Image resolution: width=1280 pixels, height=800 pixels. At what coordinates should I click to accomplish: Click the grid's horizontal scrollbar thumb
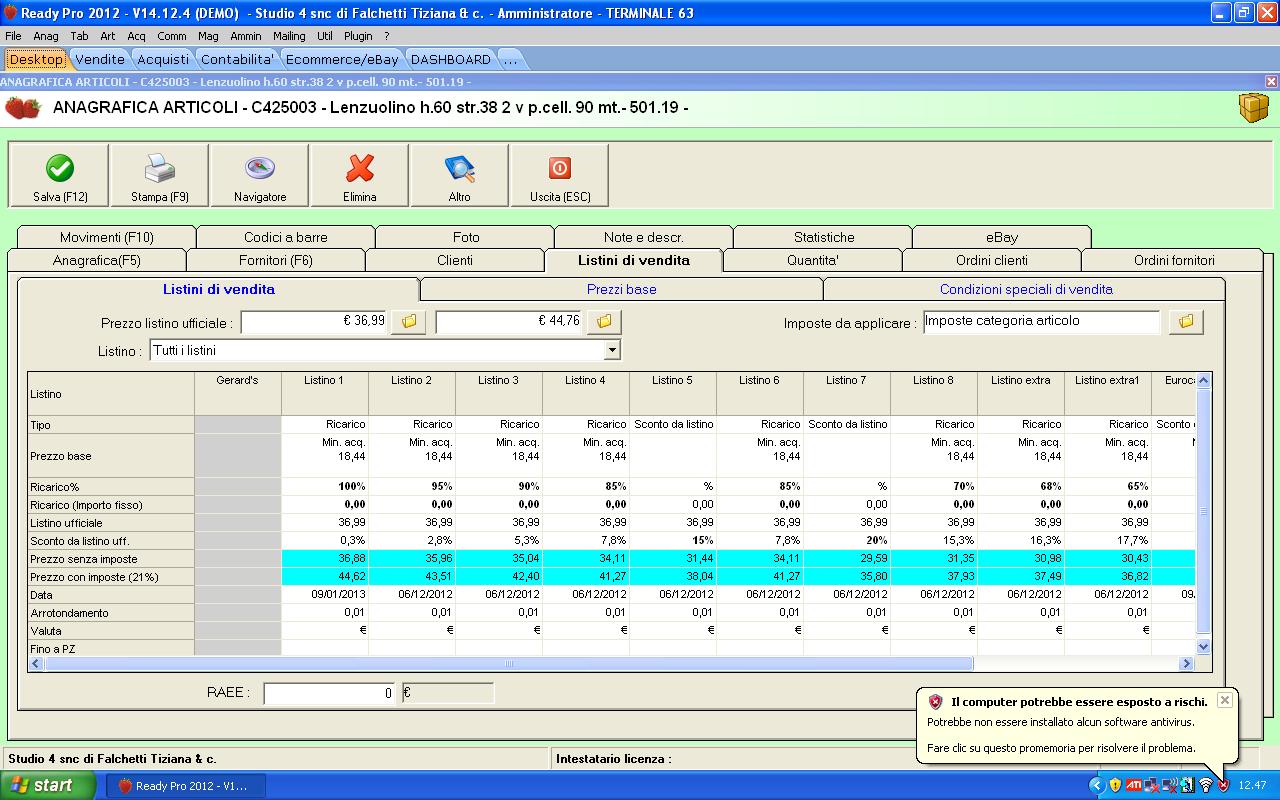click(510, 663)
